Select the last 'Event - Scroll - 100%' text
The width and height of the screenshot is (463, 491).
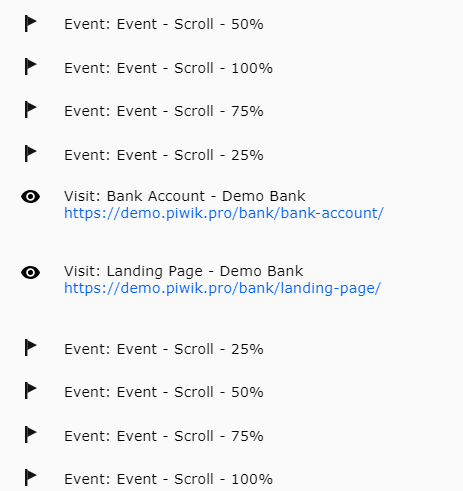click(x=195, y=479)
